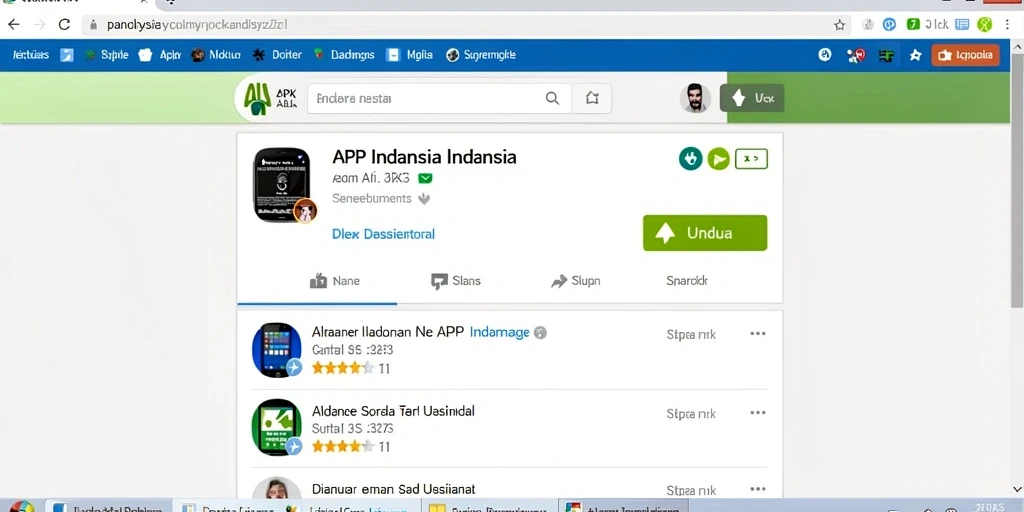The width and height of the screenshot is (1024, 512).
Task: Select the Slupn tab
Action: tap(575, 281)
